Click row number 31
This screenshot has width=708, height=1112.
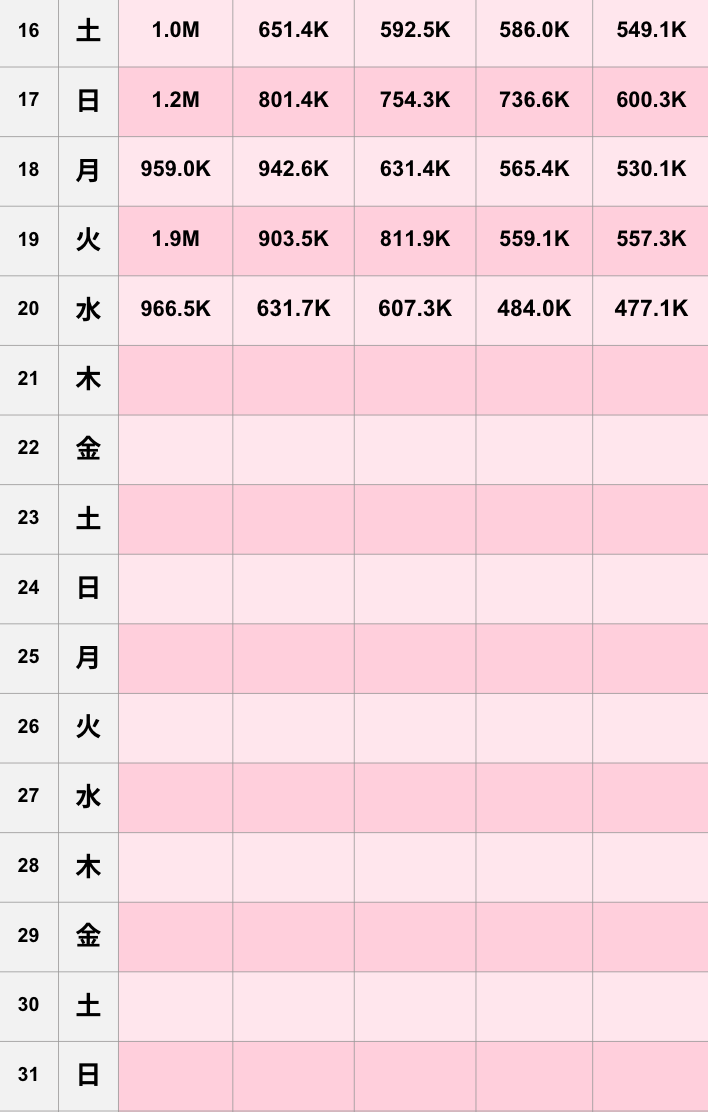click(x=28, y=1075)
